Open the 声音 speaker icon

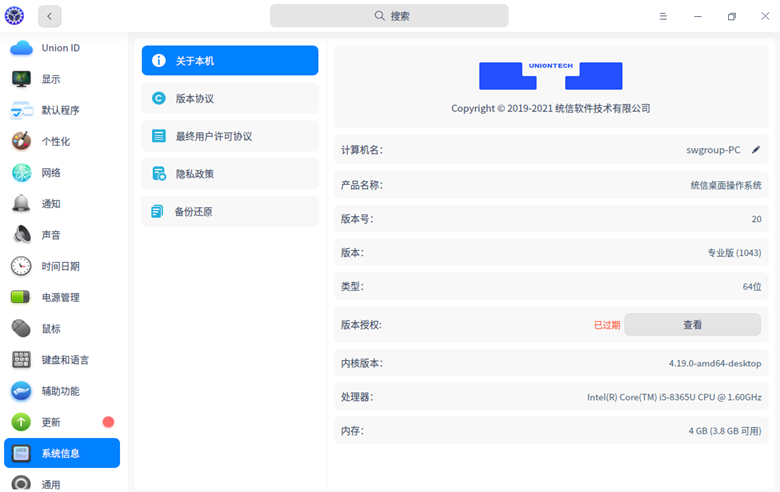pos(21,235)
